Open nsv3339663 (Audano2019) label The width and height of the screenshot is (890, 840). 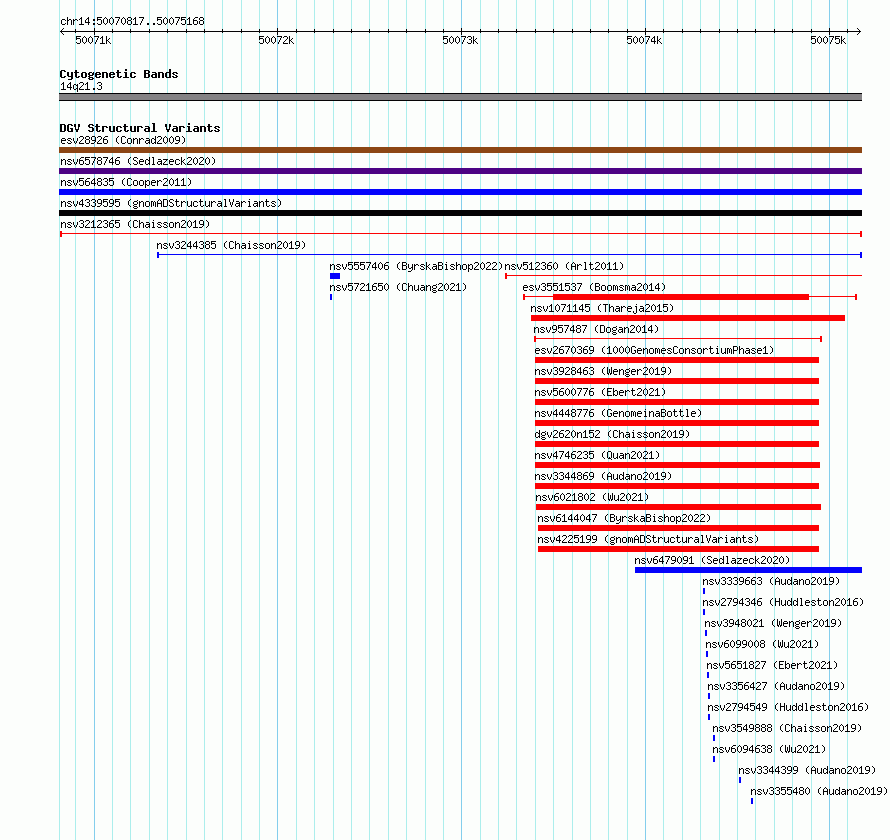coord(771,581)
